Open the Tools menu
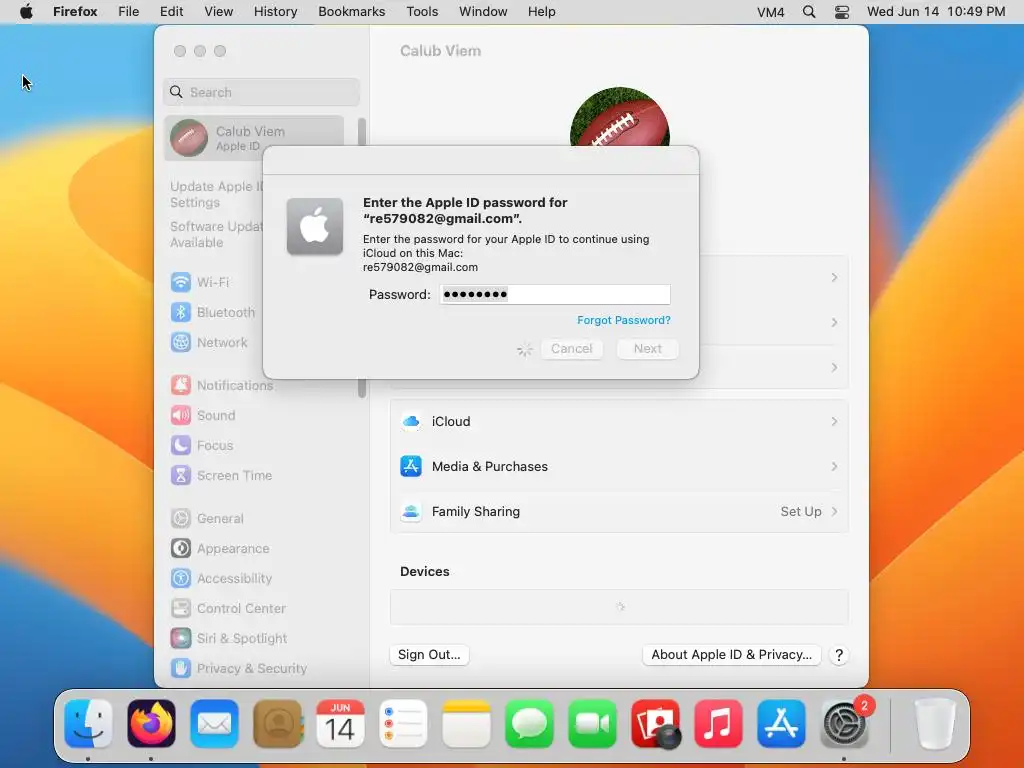This screenshot has height=768, width=1024. click(423, 12)
